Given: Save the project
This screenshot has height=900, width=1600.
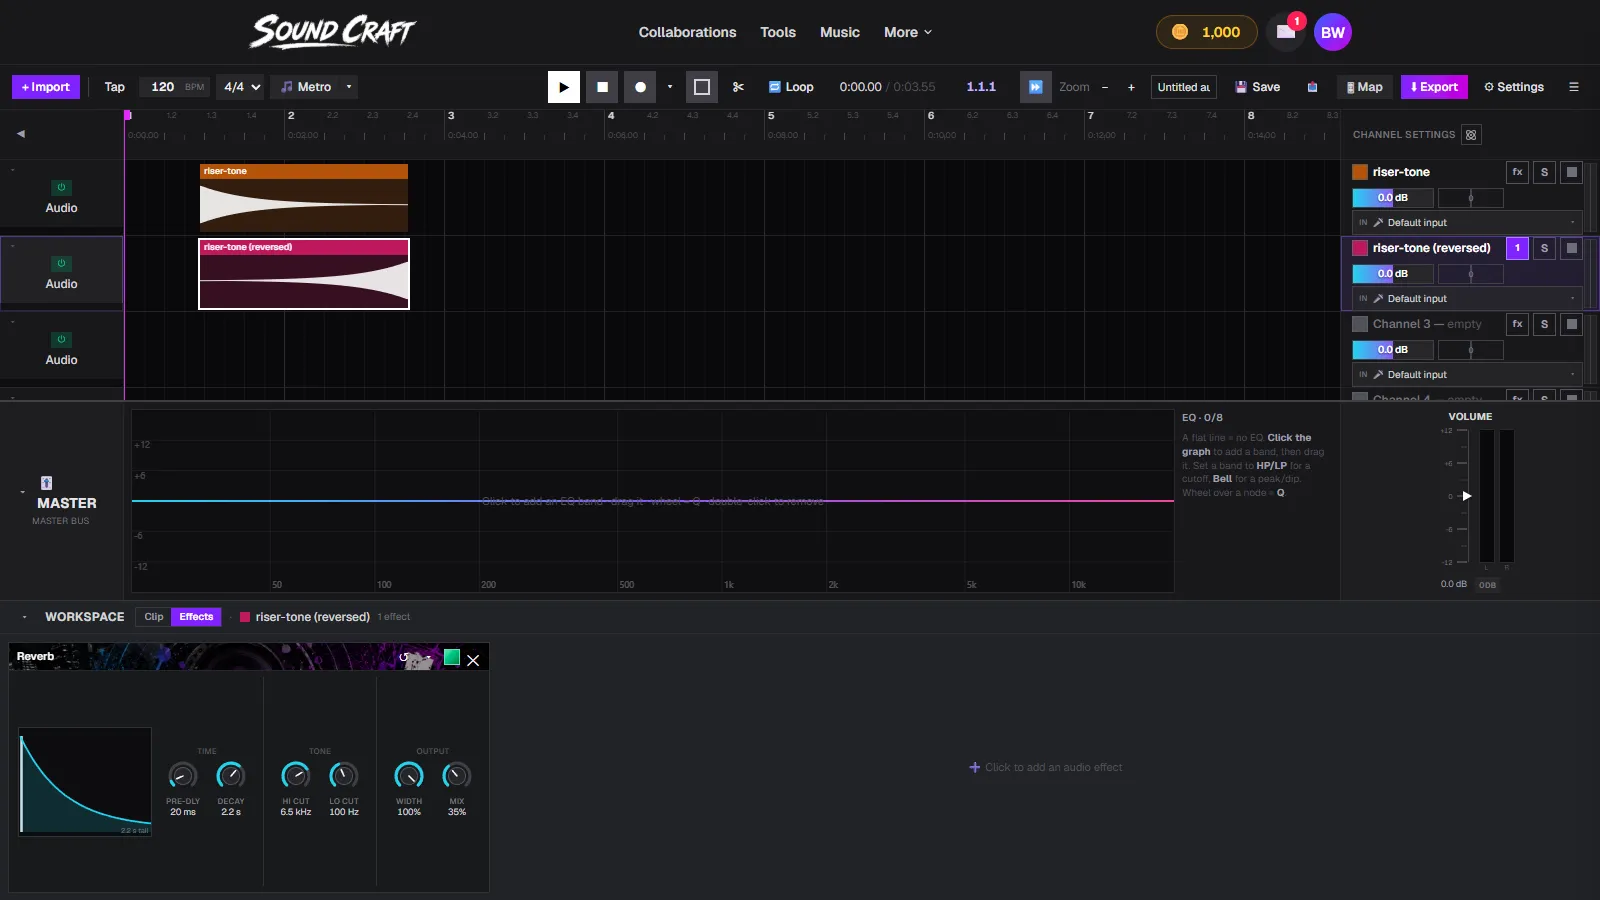Looking at the screenshot, I should click(1257, 87).
